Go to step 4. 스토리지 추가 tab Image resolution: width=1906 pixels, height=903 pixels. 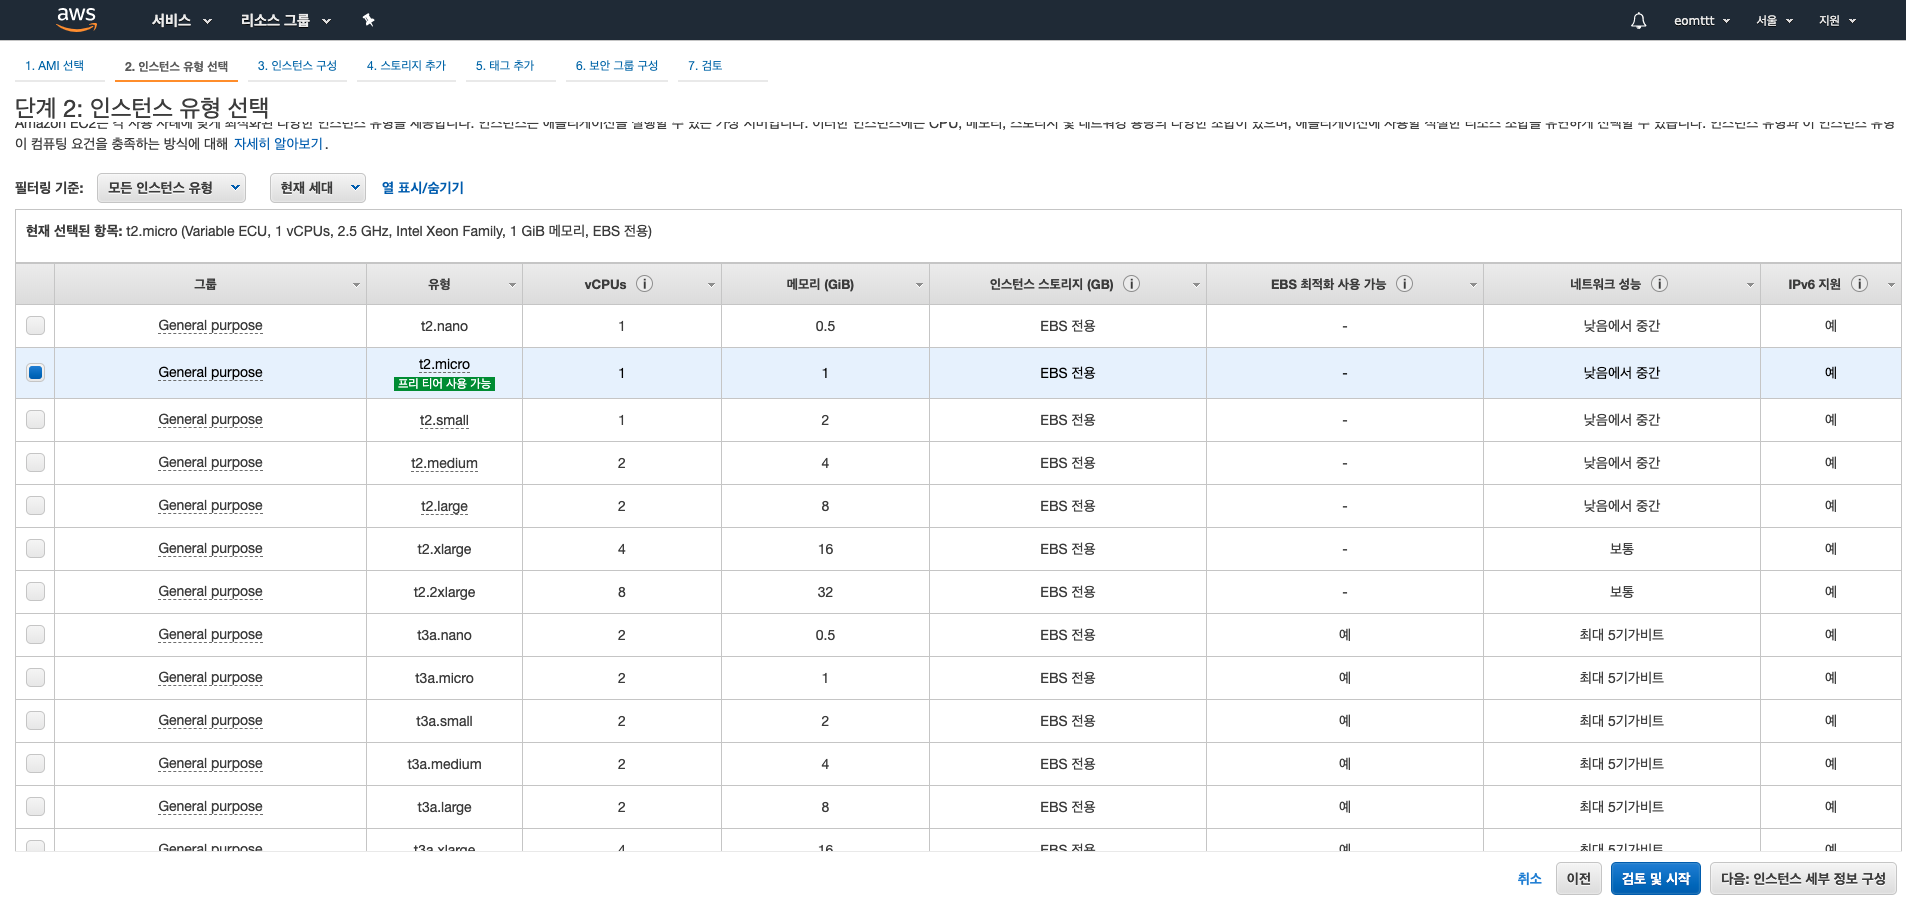click(x=406, y=66)
